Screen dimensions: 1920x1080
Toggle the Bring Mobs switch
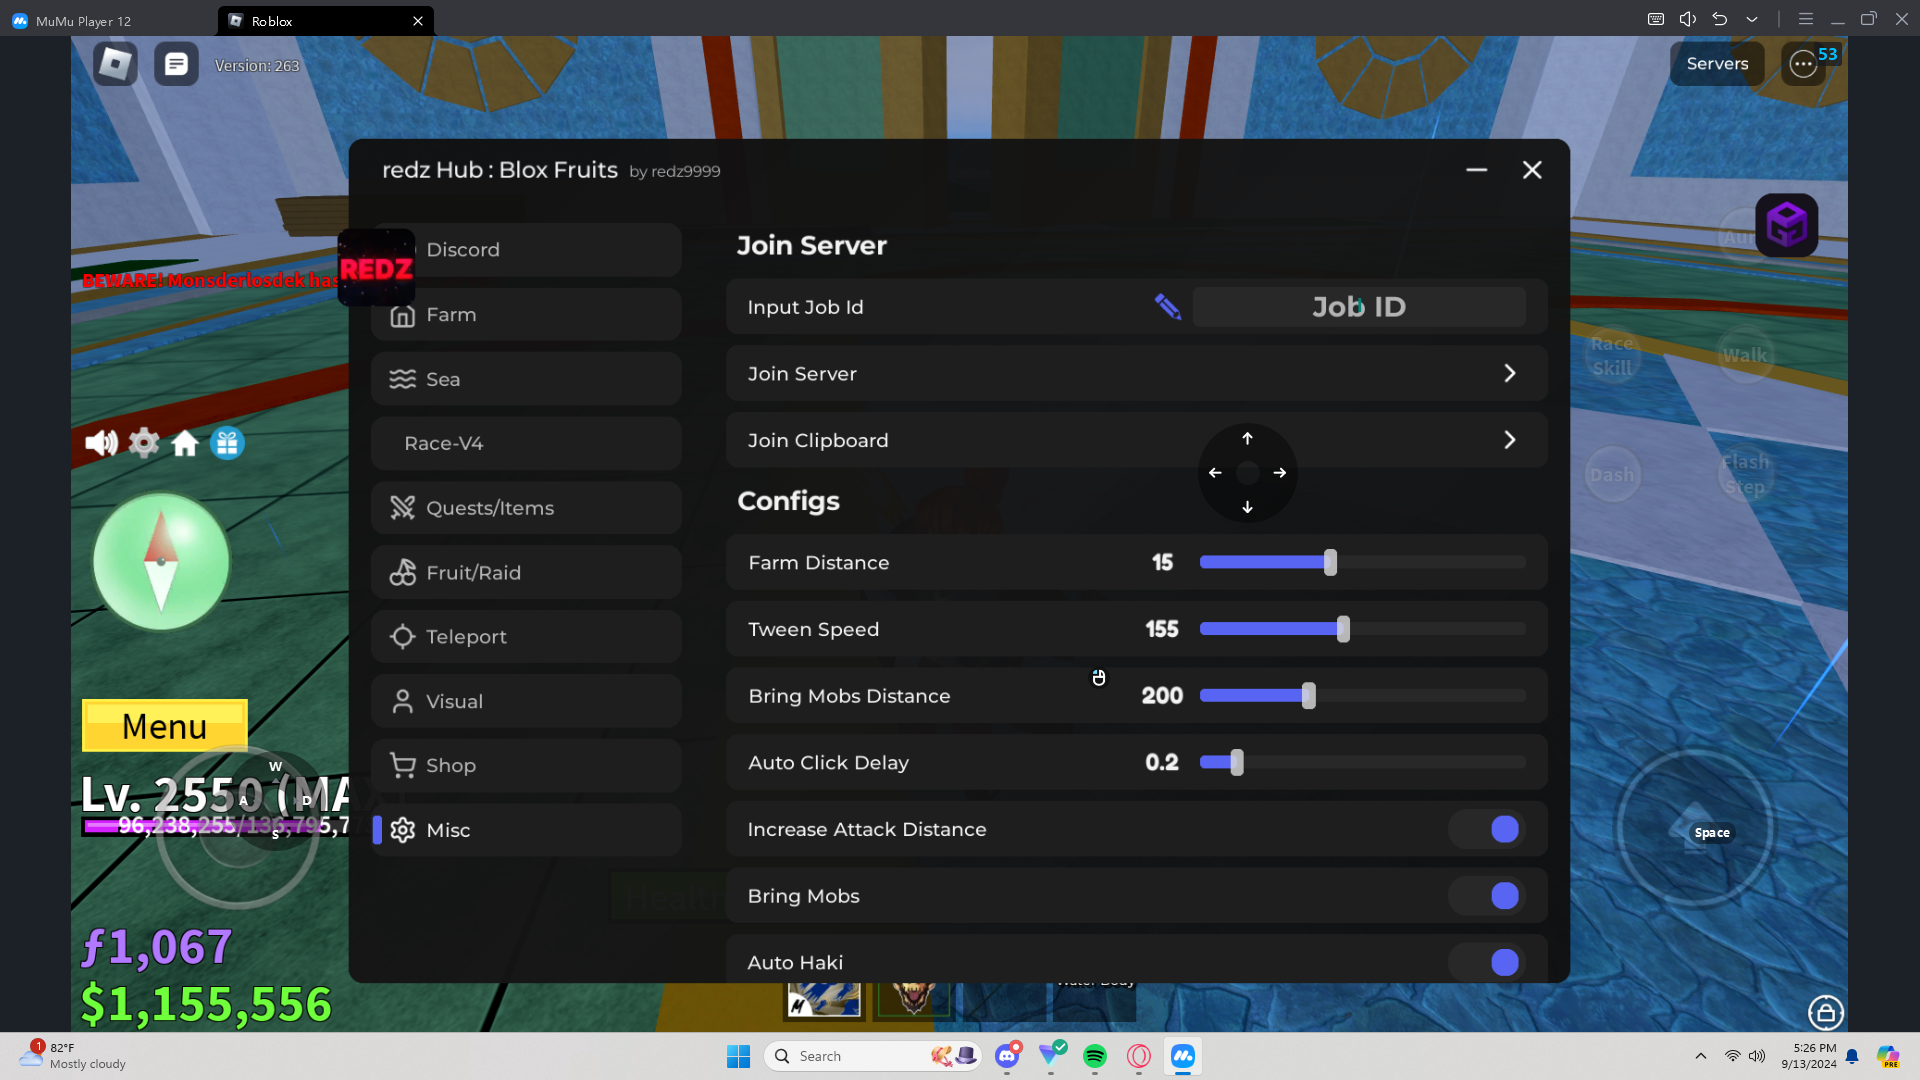[1487, 896]
